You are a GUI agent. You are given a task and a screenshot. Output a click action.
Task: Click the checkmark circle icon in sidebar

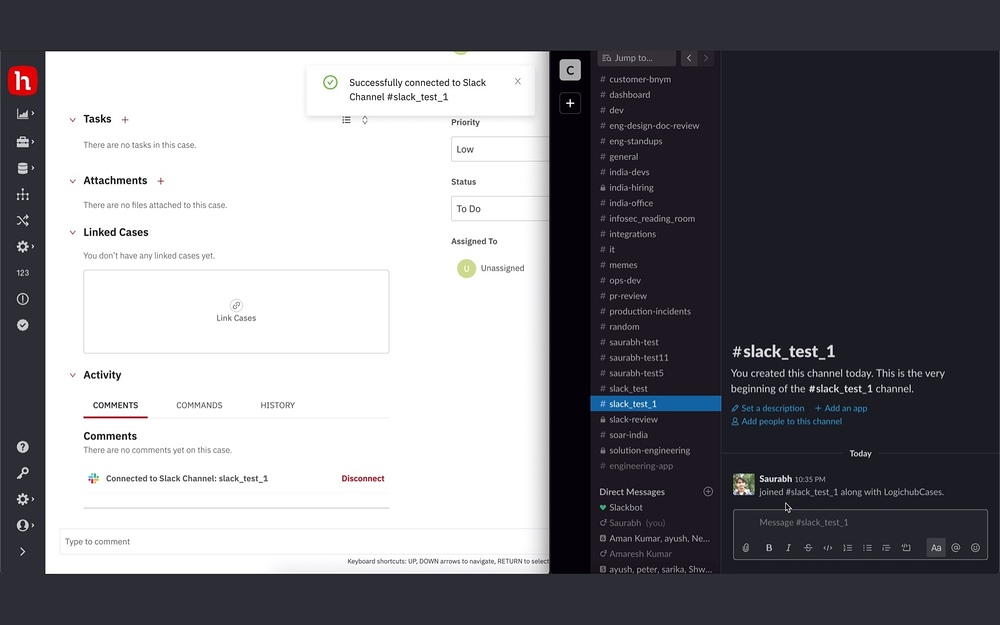tap(23, 325)
